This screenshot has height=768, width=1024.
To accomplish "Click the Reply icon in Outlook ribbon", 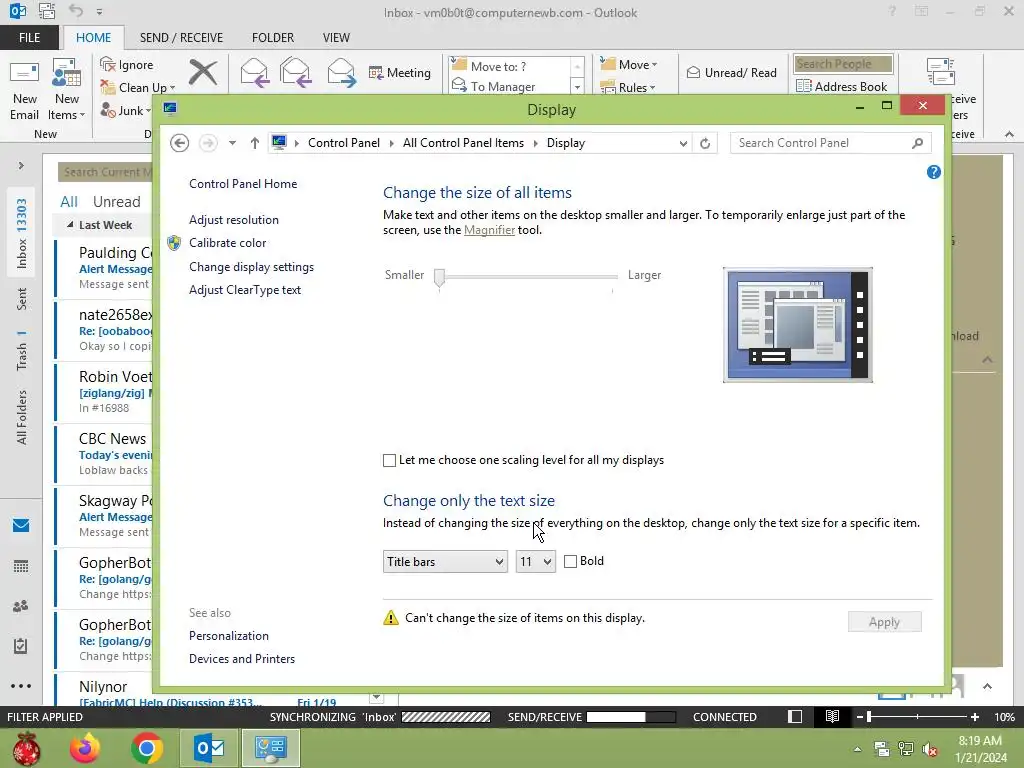I will (x=254, y=72).
